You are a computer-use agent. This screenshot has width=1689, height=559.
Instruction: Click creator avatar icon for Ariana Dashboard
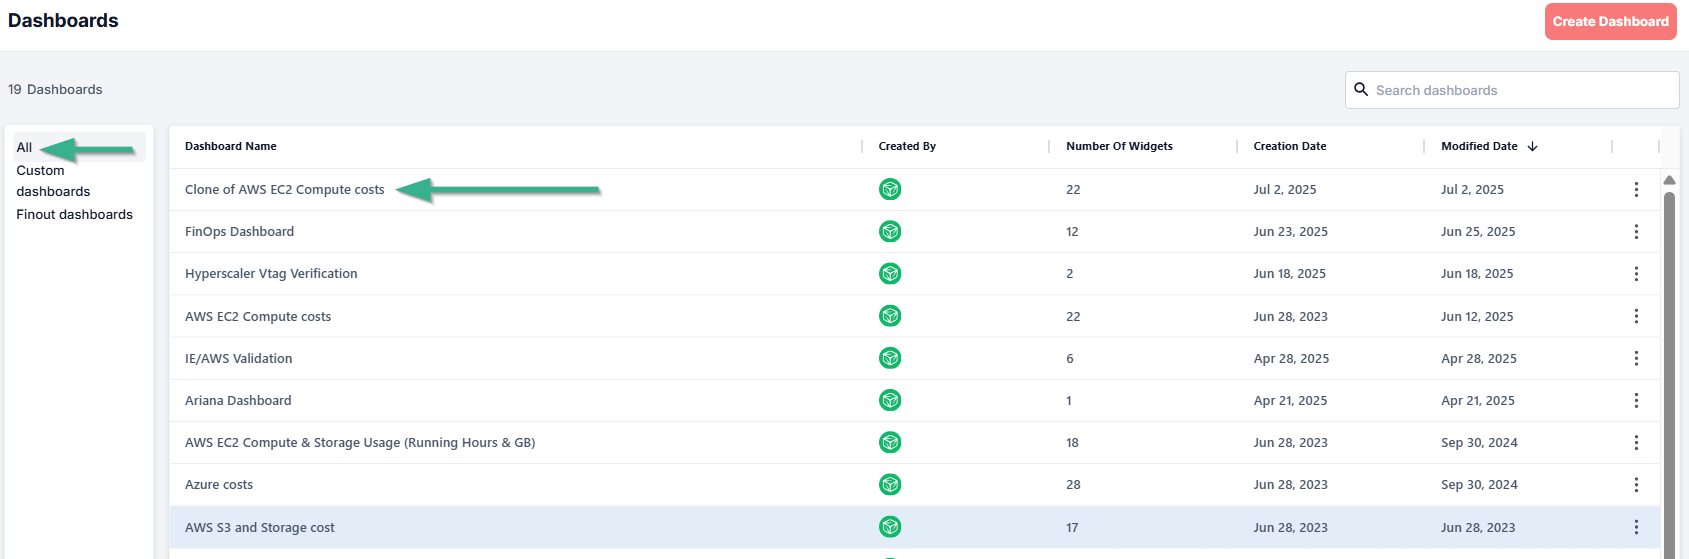[890, 400]
